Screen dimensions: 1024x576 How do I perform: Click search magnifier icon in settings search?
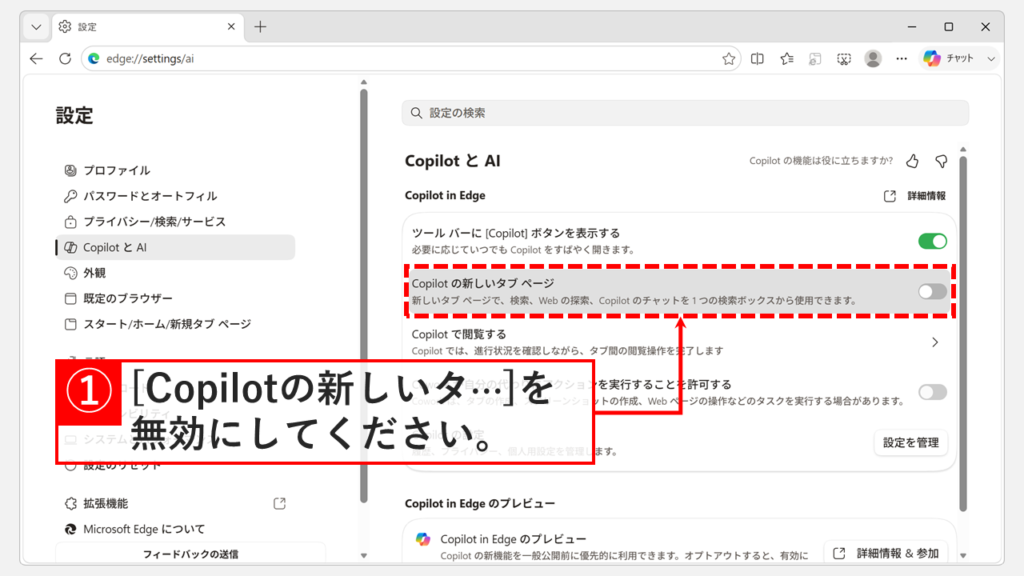tap(416, 113)
